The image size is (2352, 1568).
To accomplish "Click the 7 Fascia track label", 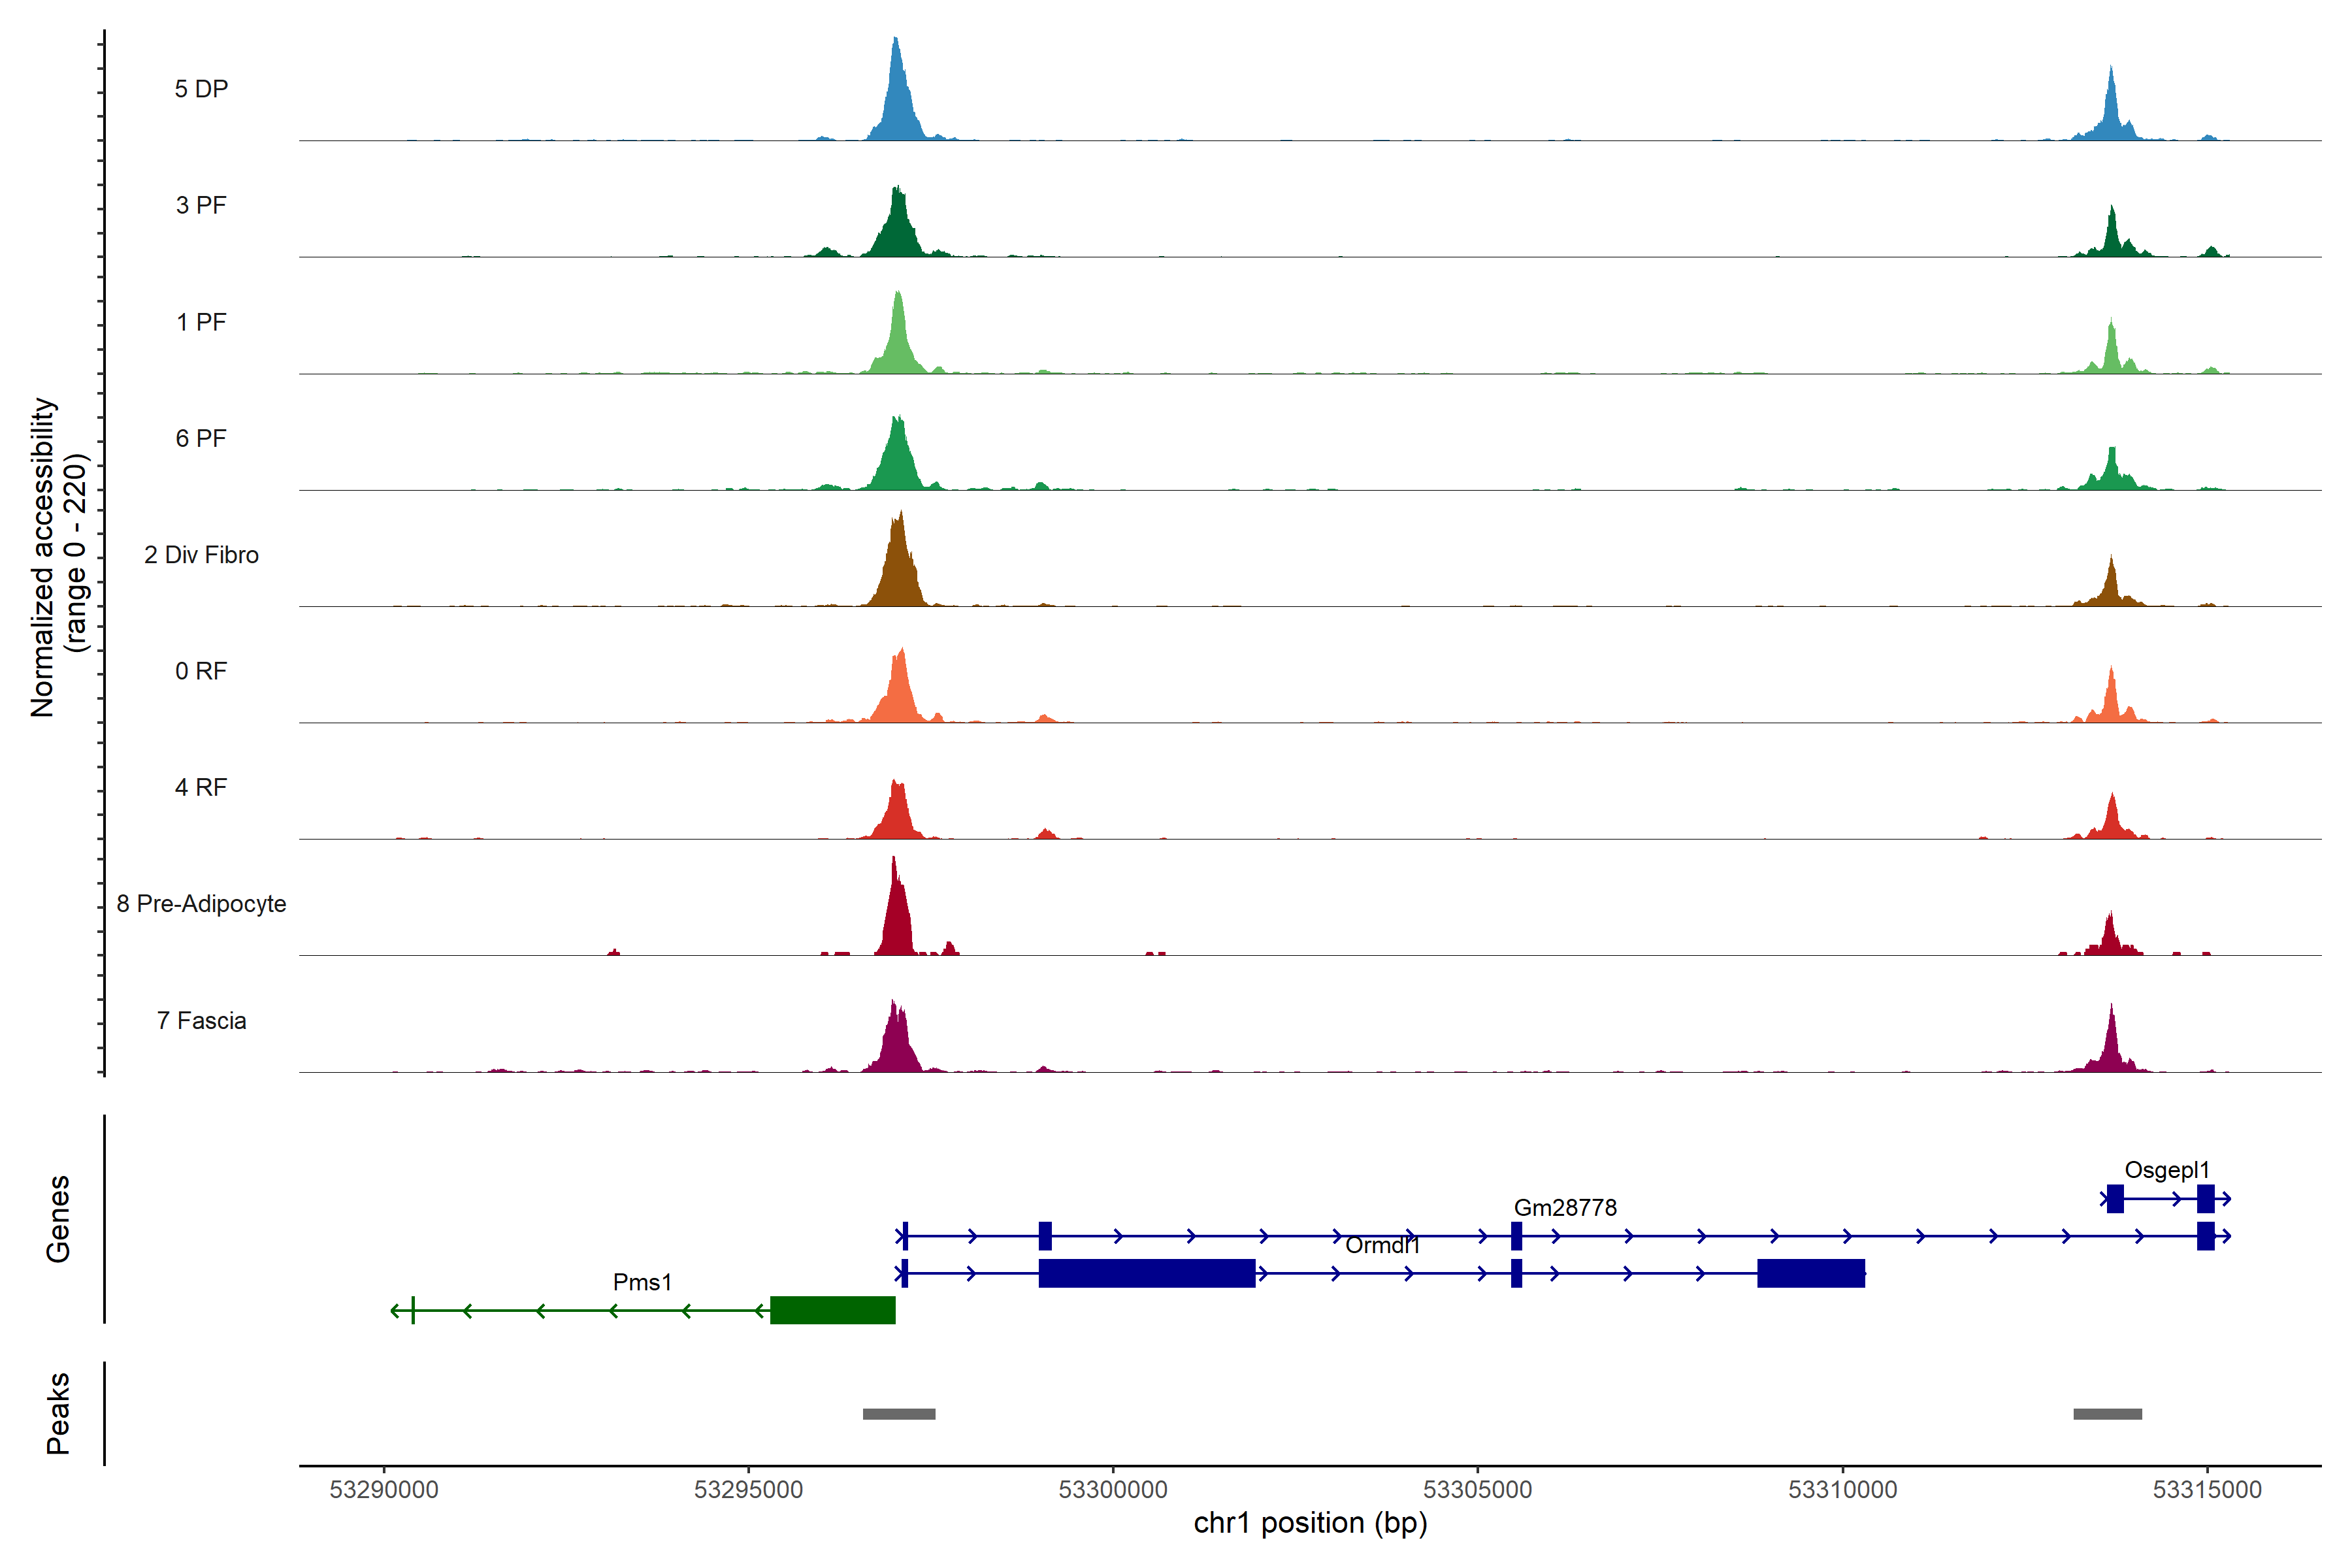I will [x=201, y=1020].
